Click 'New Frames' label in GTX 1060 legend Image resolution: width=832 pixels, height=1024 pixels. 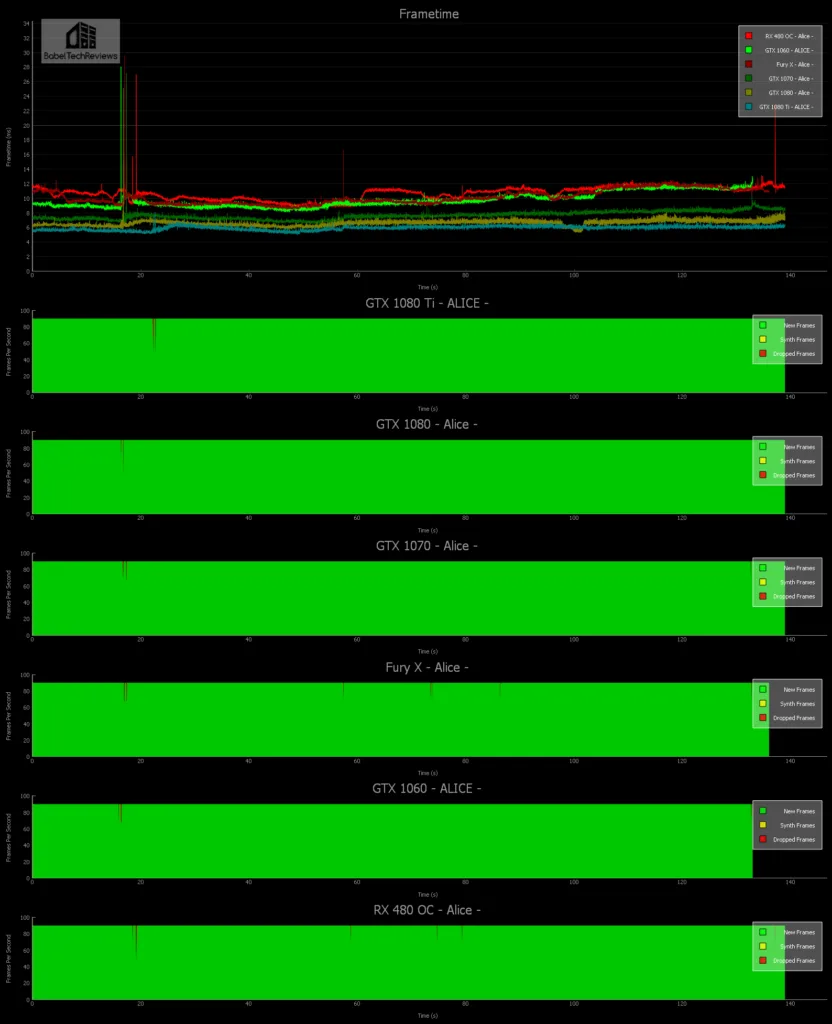[799, 811]
